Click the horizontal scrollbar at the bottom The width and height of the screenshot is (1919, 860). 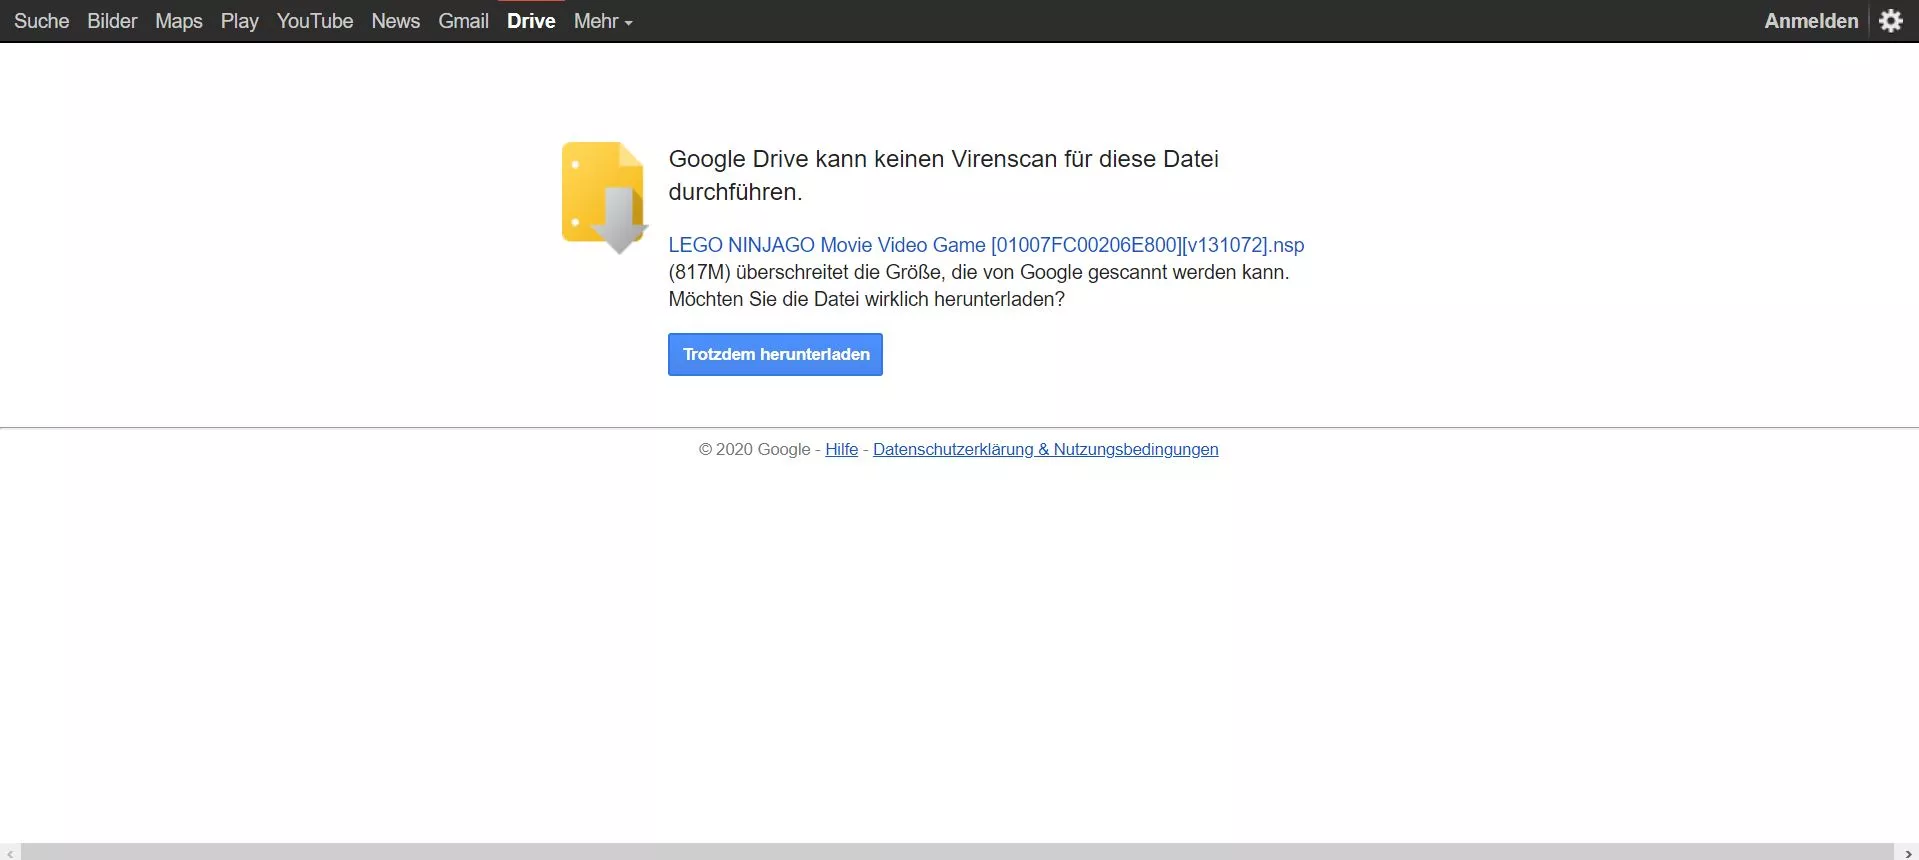point(956,852)
